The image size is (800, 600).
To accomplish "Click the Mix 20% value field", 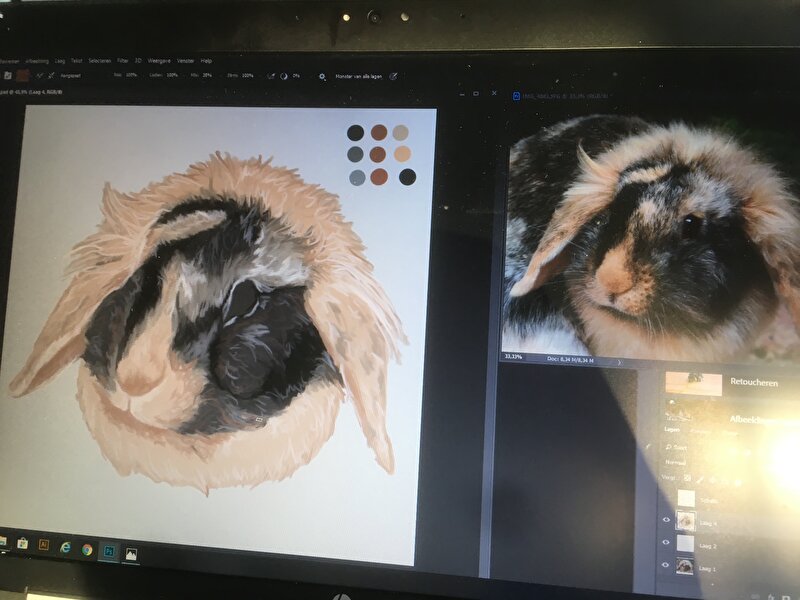I will (207, 75).
